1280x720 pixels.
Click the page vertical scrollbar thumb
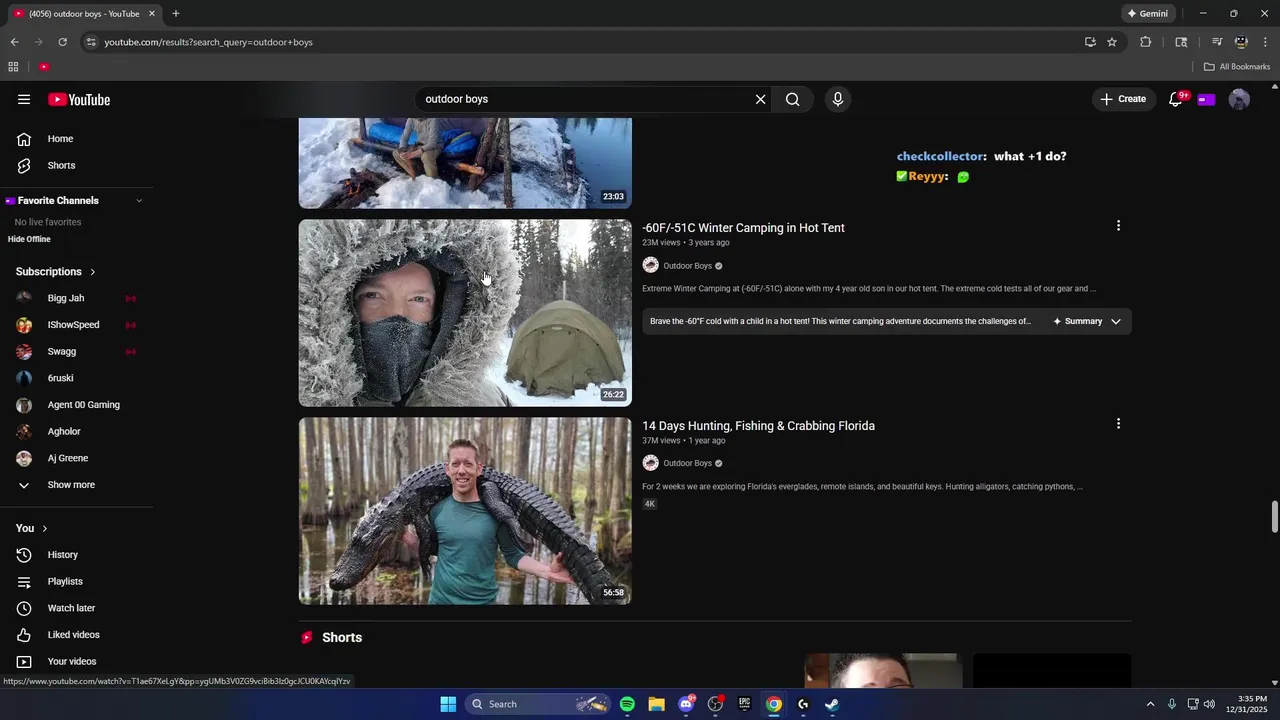pyautogui.click(x=1274, y=517)
